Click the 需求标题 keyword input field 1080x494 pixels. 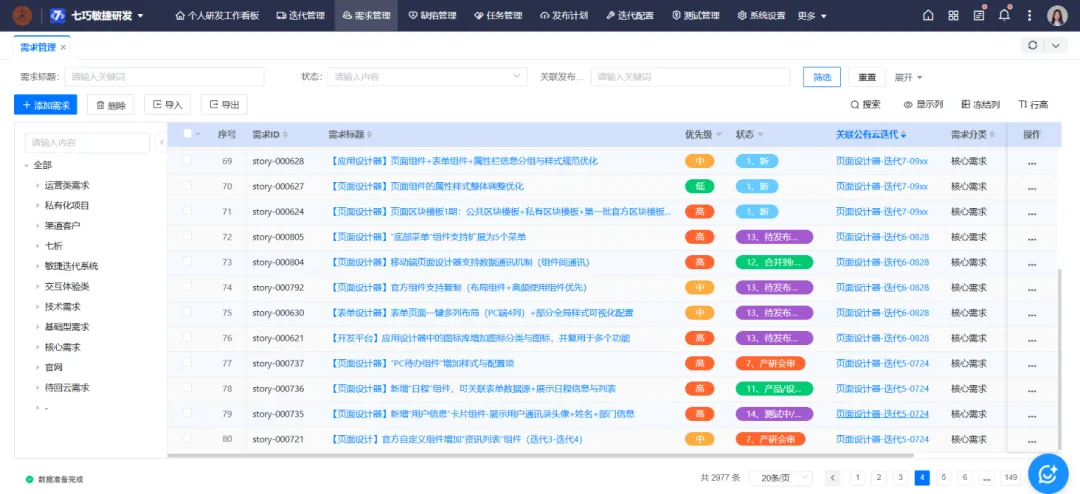coord(164,77)
